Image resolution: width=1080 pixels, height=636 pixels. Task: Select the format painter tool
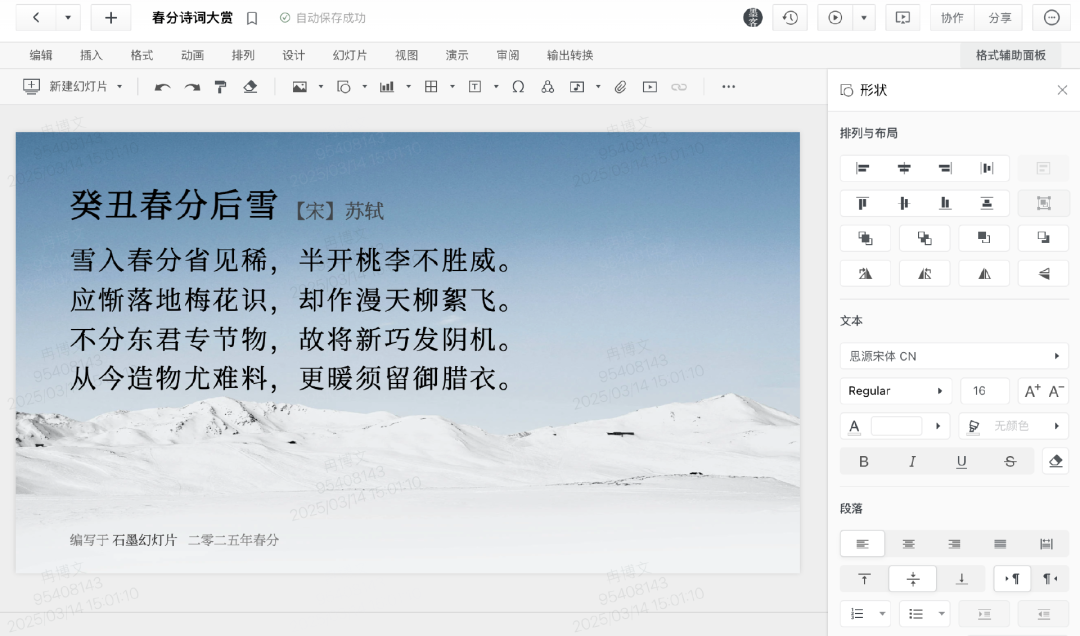(x=221, y=87)
